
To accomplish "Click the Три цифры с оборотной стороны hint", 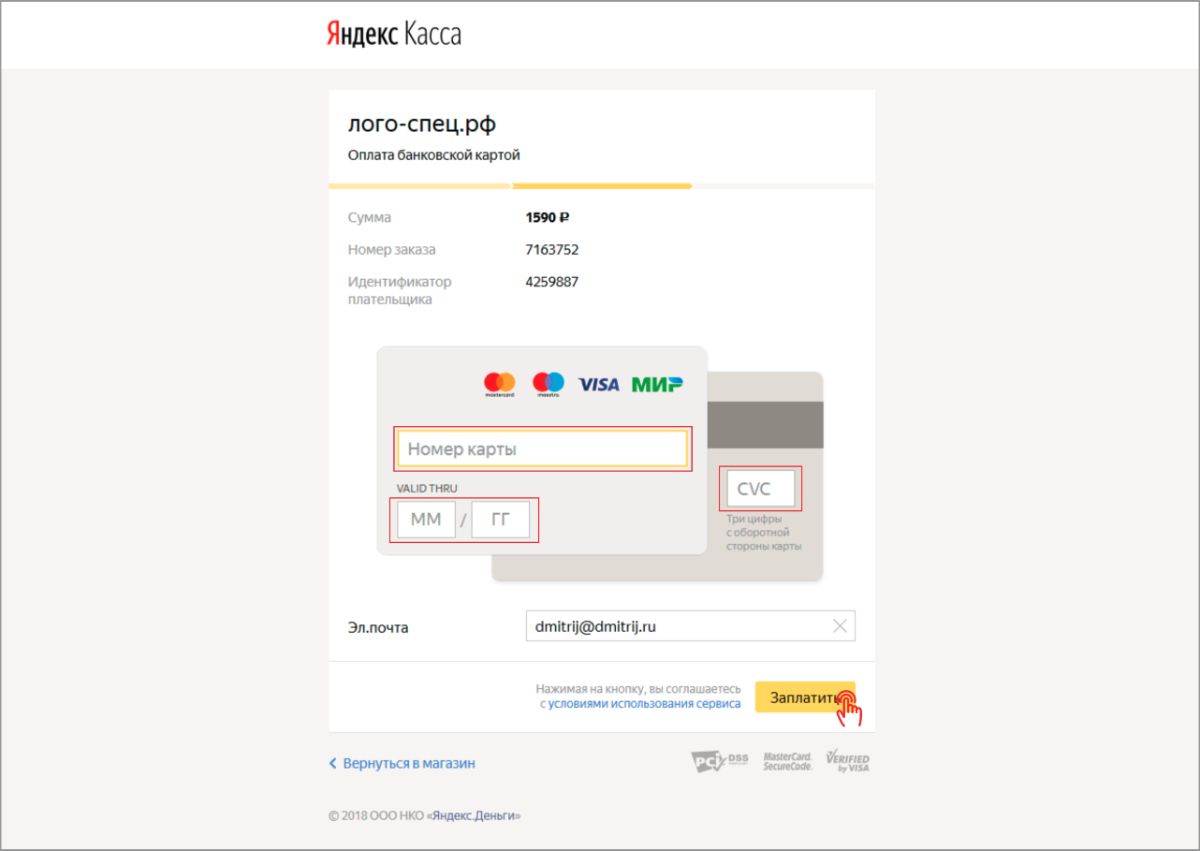I will pos(764,533).
